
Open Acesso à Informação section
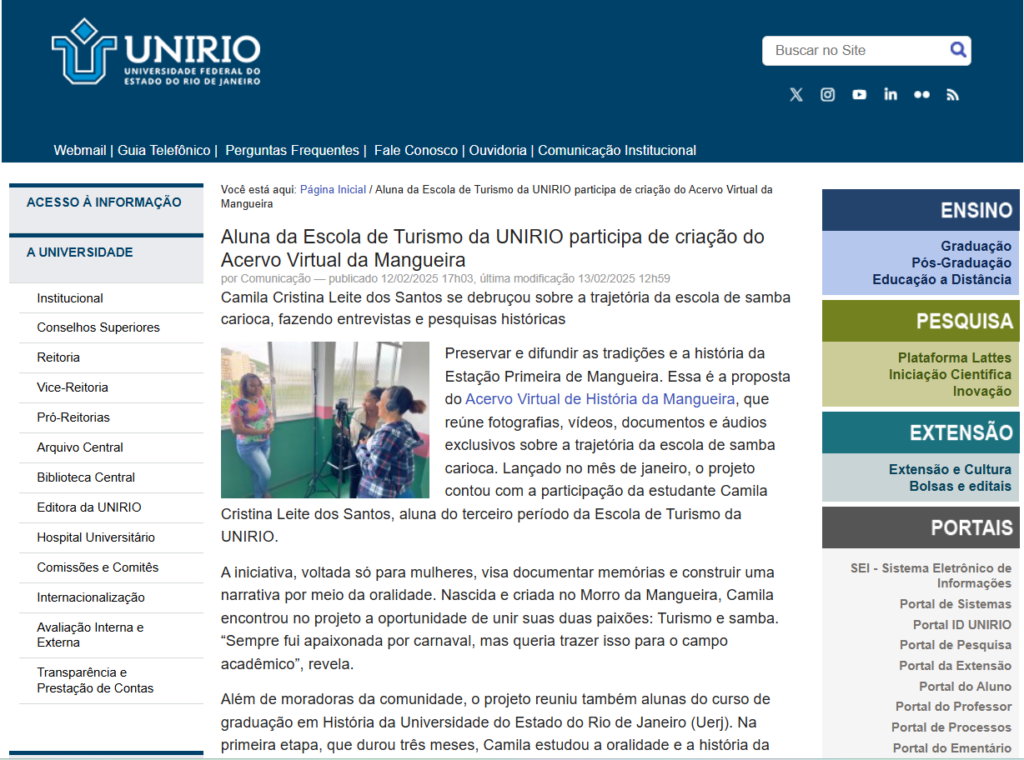click(104, 202)
